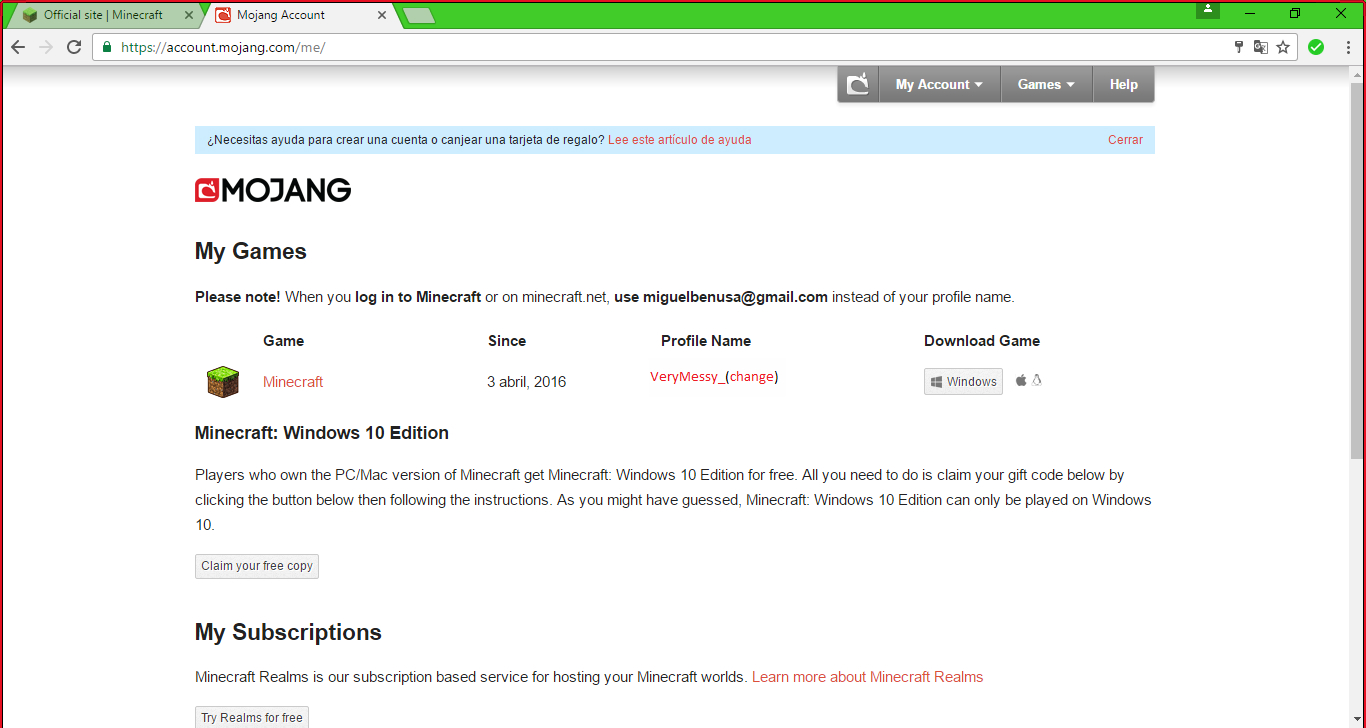Click the VeryMessy_ profile name
Image resolution: width=1366 pixels, height=728 pixels.
(687, 377)
